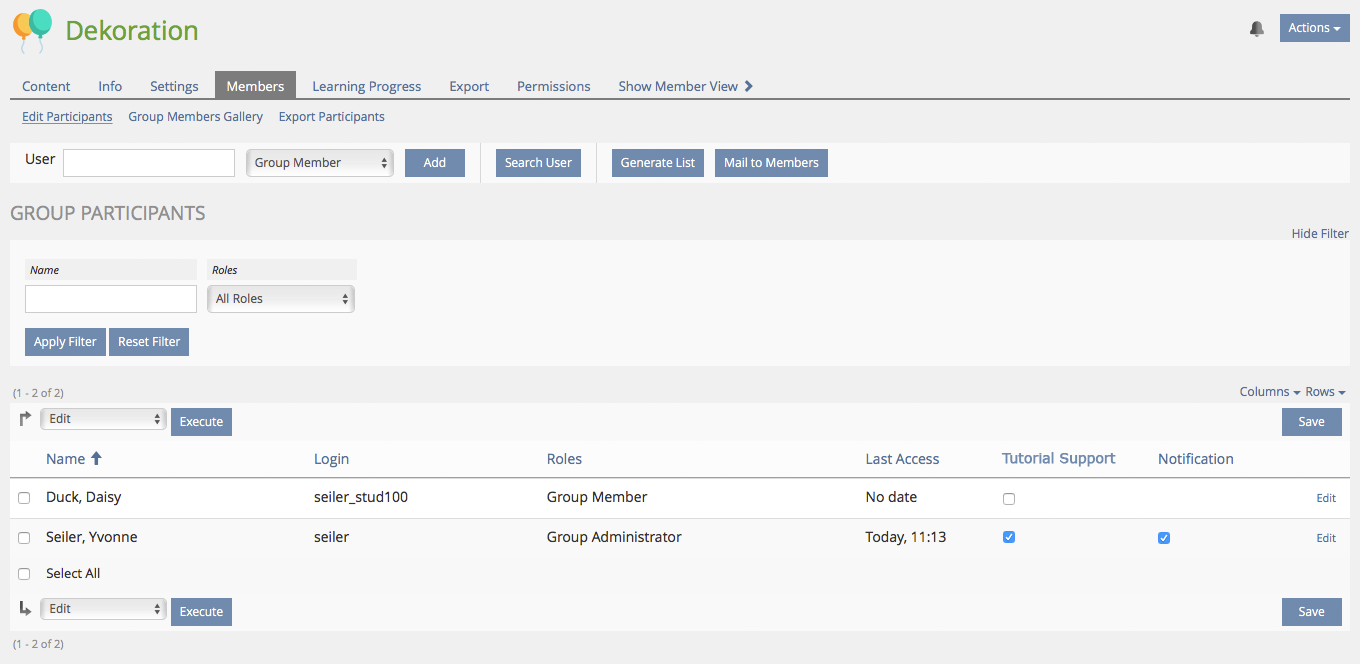1360x664 pixels.
Task: Disable Notification for Yvonne Seiler
Action: pyautogui.click(x=1164, y=538)
